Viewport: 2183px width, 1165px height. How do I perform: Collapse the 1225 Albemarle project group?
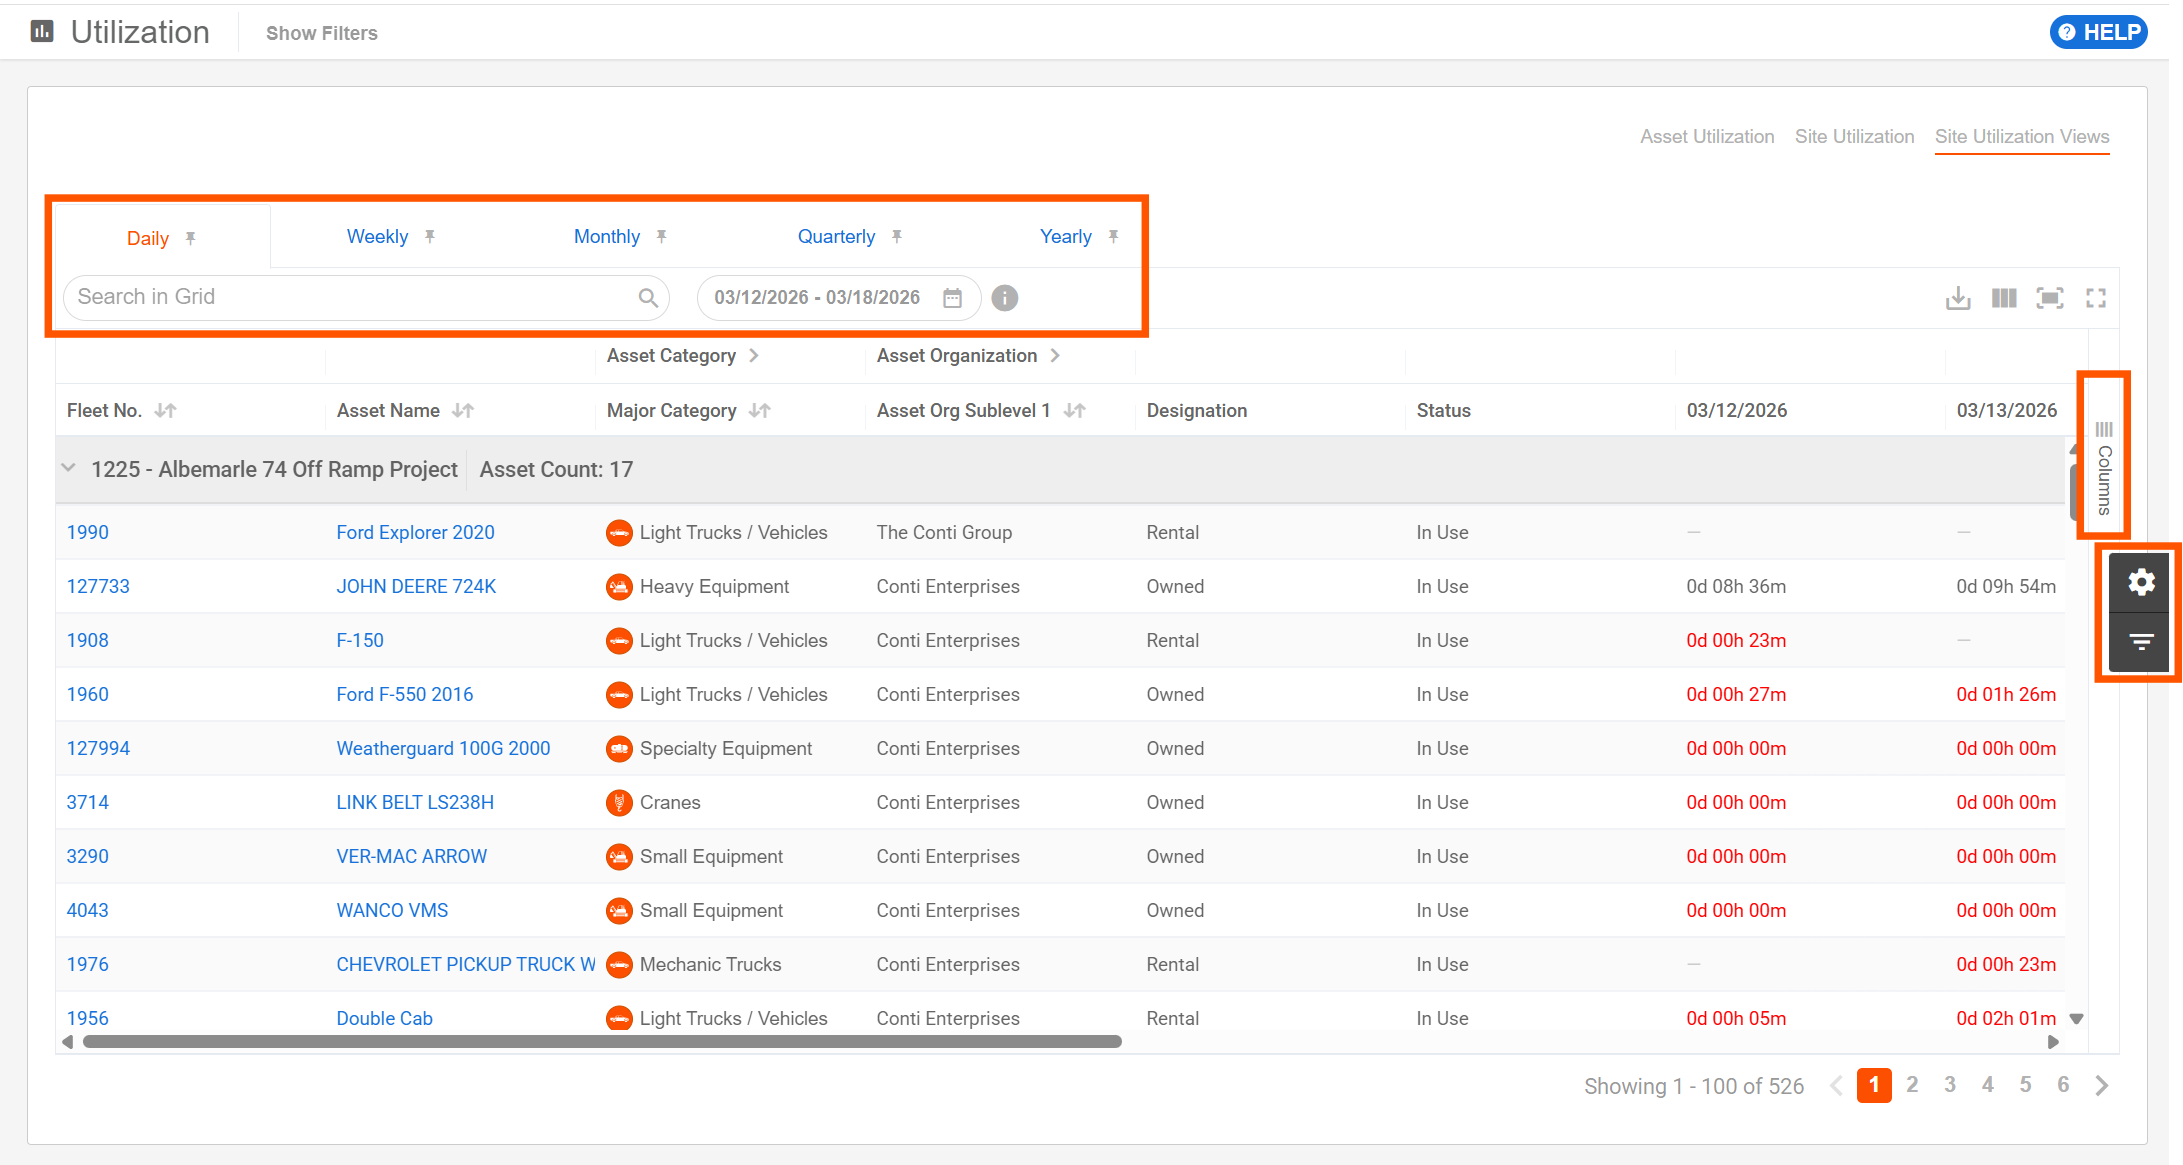[x=69, y=468]
